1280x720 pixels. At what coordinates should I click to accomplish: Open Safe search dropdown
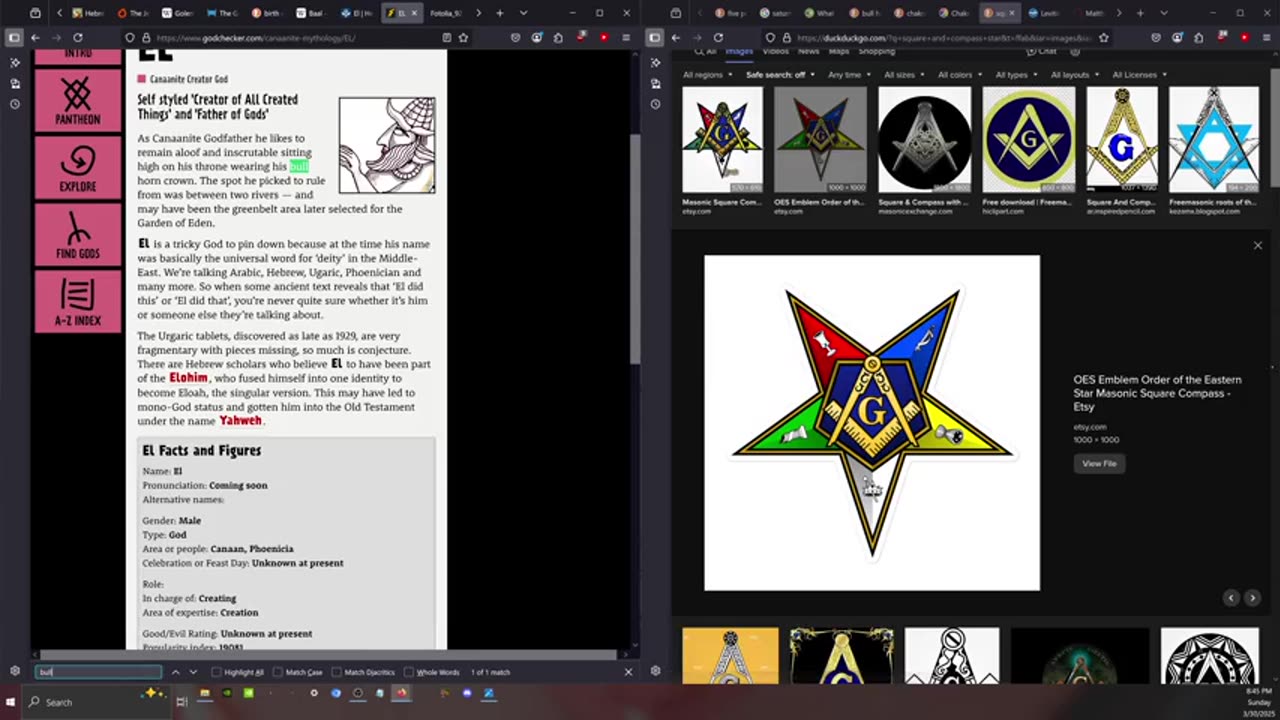click(x=780, y=75)
